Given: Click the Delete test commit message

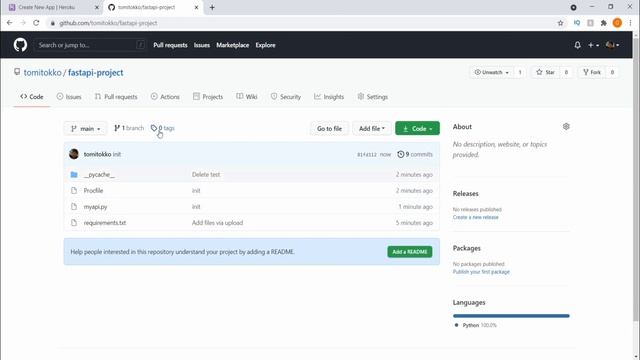Looking at the screenshot, I should (206, 175).
